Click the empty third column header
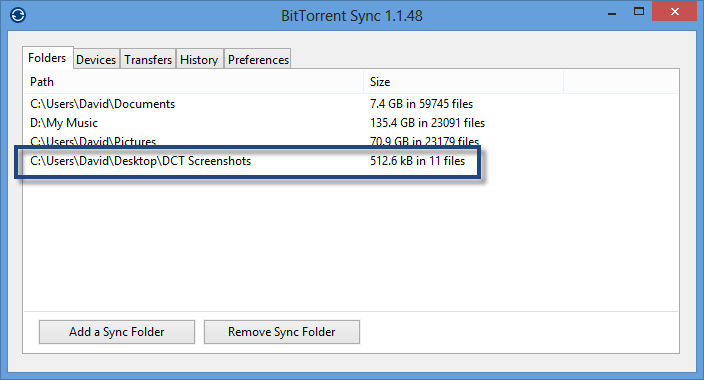The image size is (704, 380). tap(621, 82)
